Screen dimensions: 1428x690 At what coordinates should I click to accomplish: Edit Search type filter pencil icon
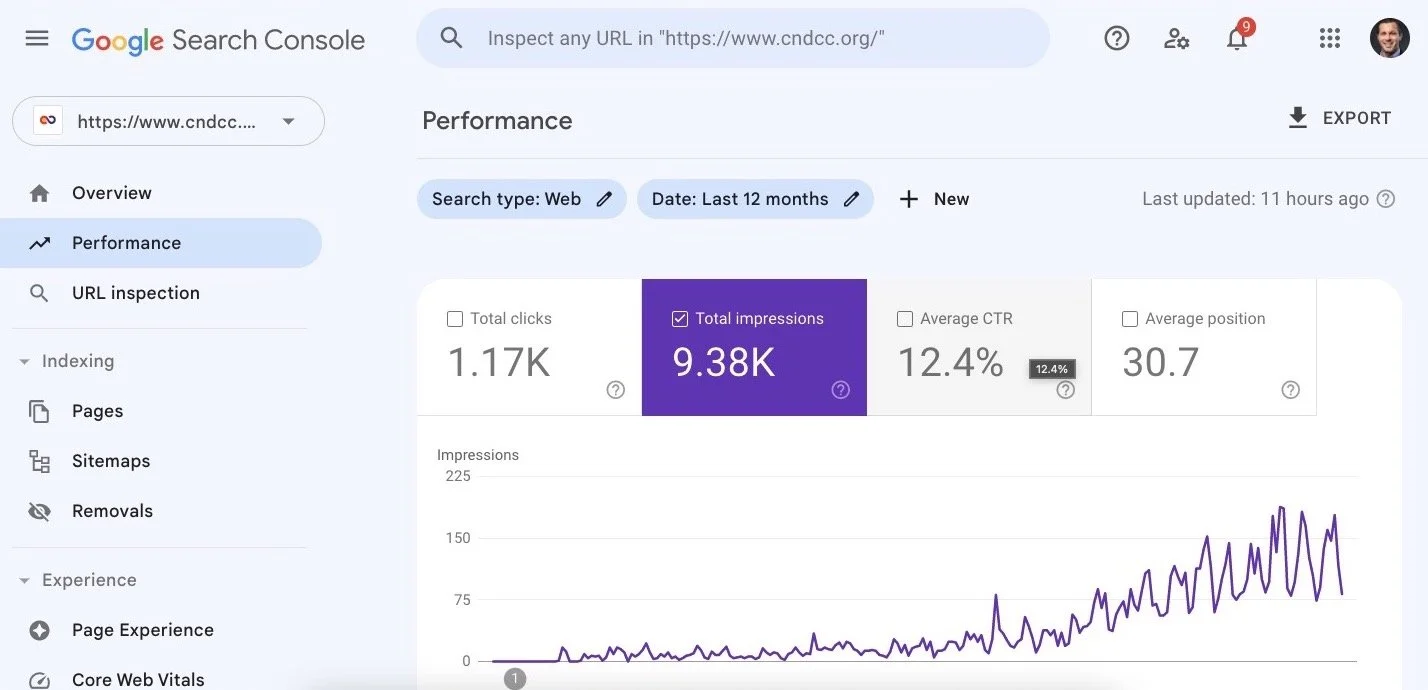tap(604, 199)
